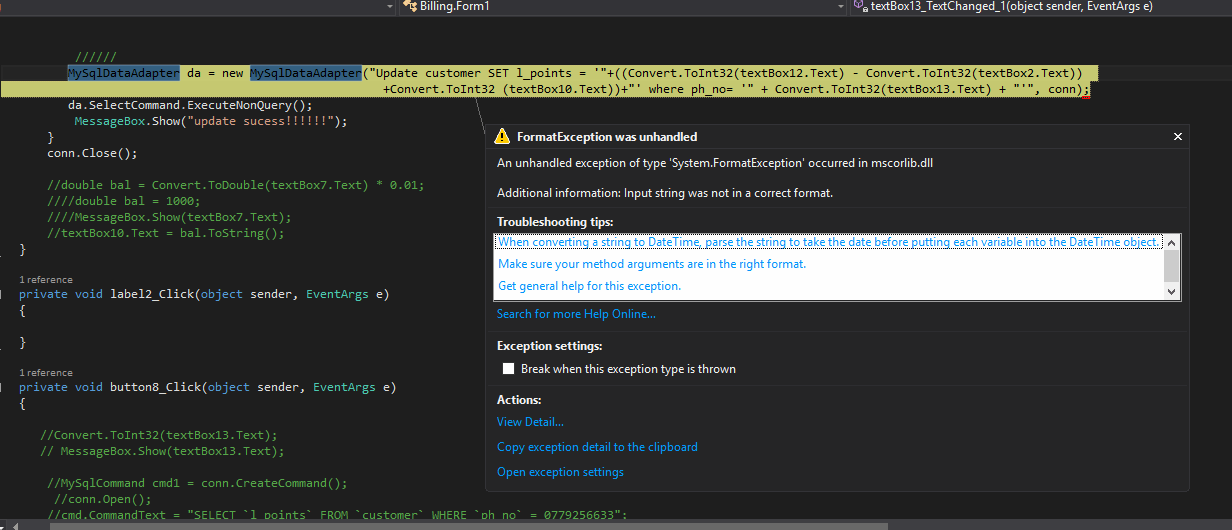This screenshot has width=1232, height=530.
Task: Click 'Search for more Help Online...'
Action: pyautogui.click(x=576, y=314)
